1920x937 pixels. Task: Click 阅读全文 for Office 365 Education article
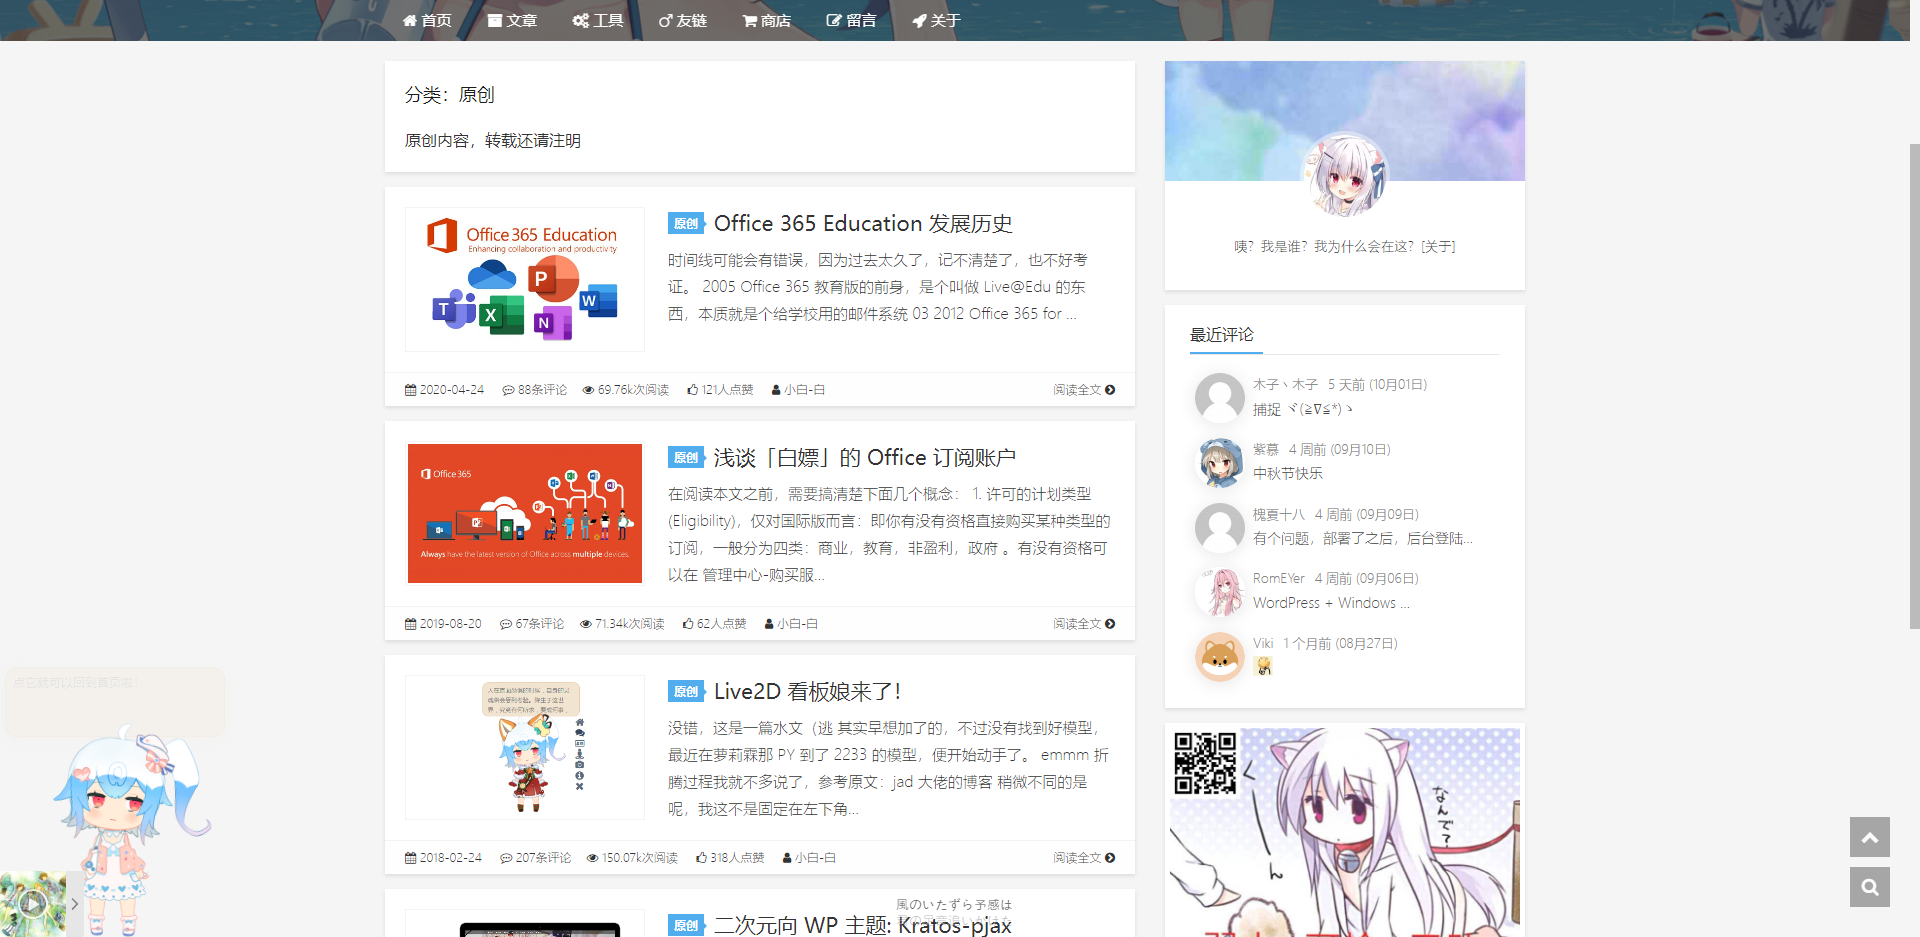[x=1084, y=390]
